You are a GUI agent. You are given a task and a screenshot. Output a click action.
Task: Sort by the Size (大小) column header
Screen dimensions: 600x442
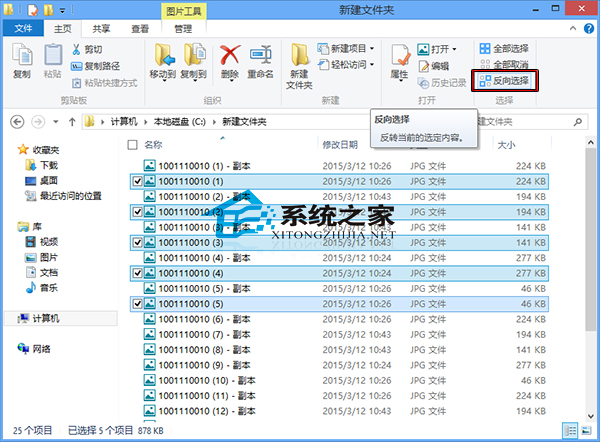506,145
